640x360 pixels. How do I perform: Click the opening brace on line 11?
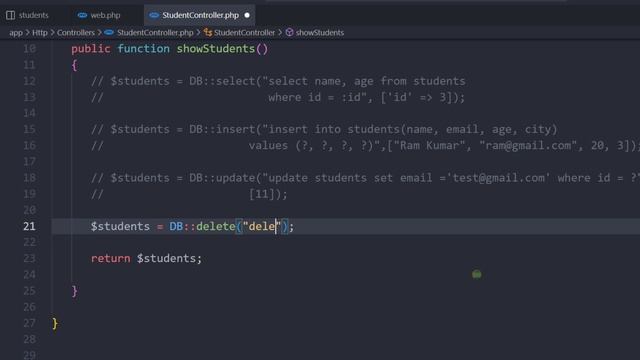(74, 65)
